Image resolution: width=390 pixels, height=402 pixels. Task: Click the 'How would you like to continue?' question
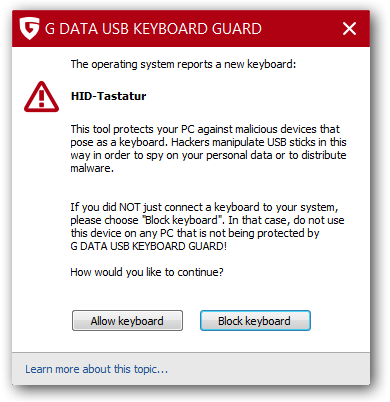(x=147, y=272)
